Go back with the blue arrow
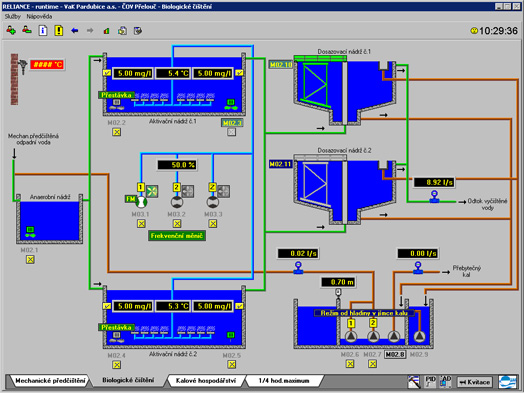 point(75,31)
